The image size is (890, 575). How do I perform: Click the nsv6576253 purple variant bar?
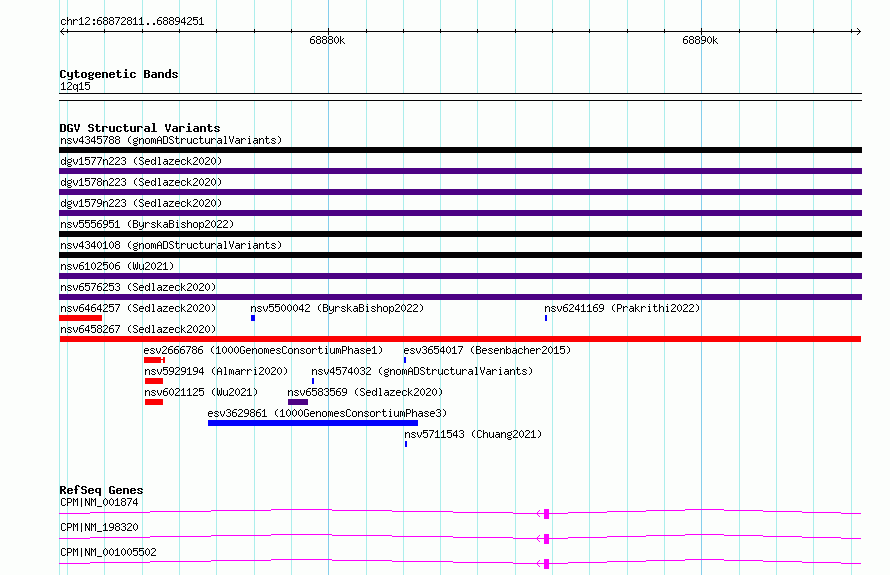(x=460, y=297)
